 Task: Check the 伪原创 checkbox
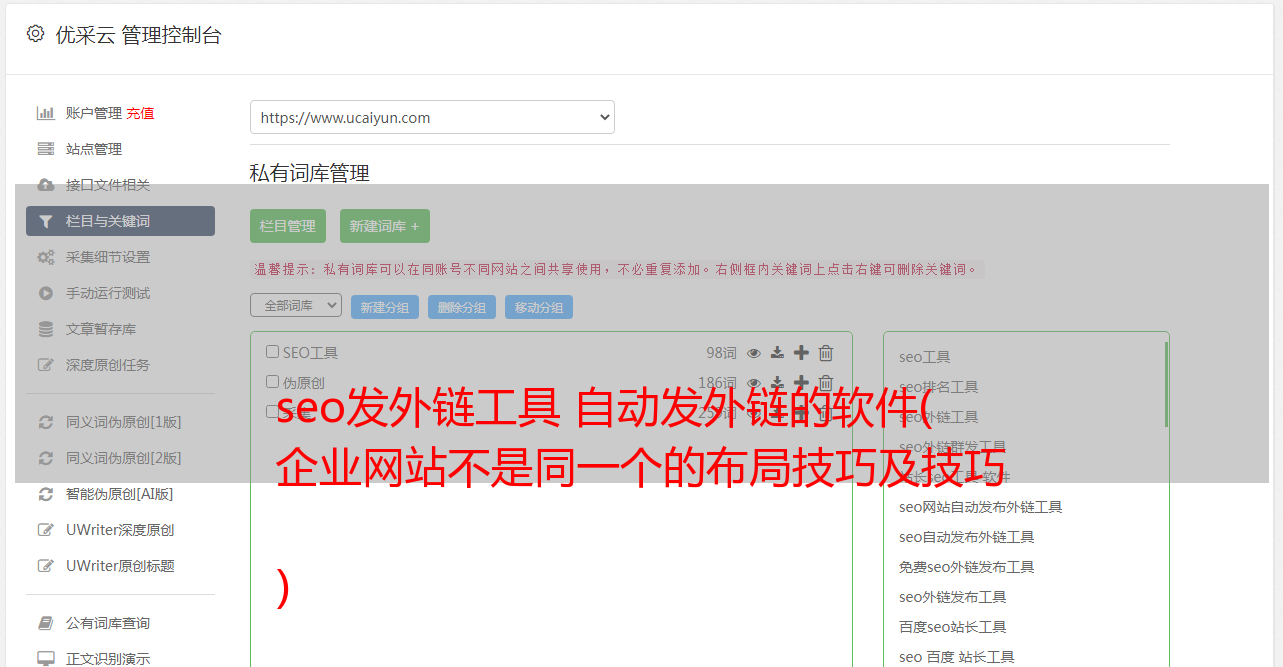coord(272,382)
